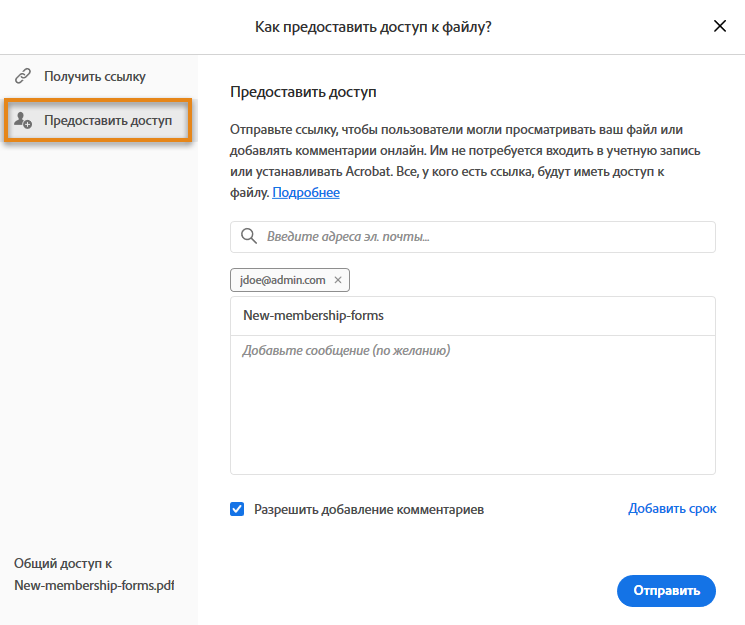This screenshot has height=625, width=745.
Task: Close the file sharing dialog
Action: tap(719, 27)
